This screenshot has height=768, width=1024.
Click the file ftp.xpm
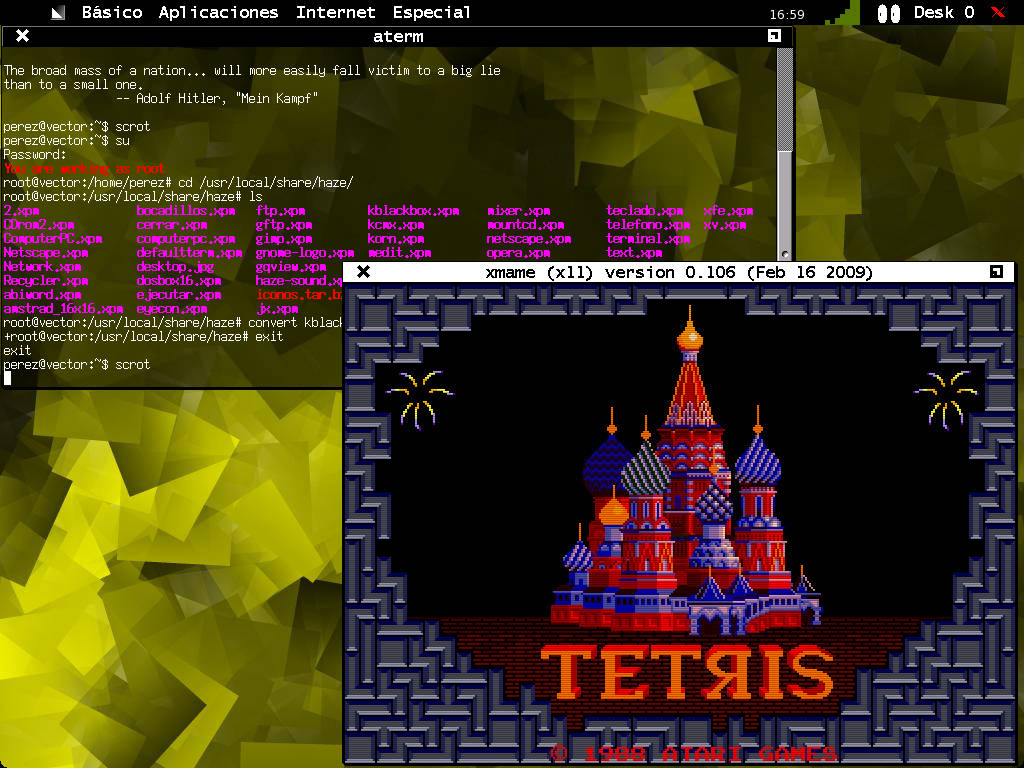click(x=281, y=211)
